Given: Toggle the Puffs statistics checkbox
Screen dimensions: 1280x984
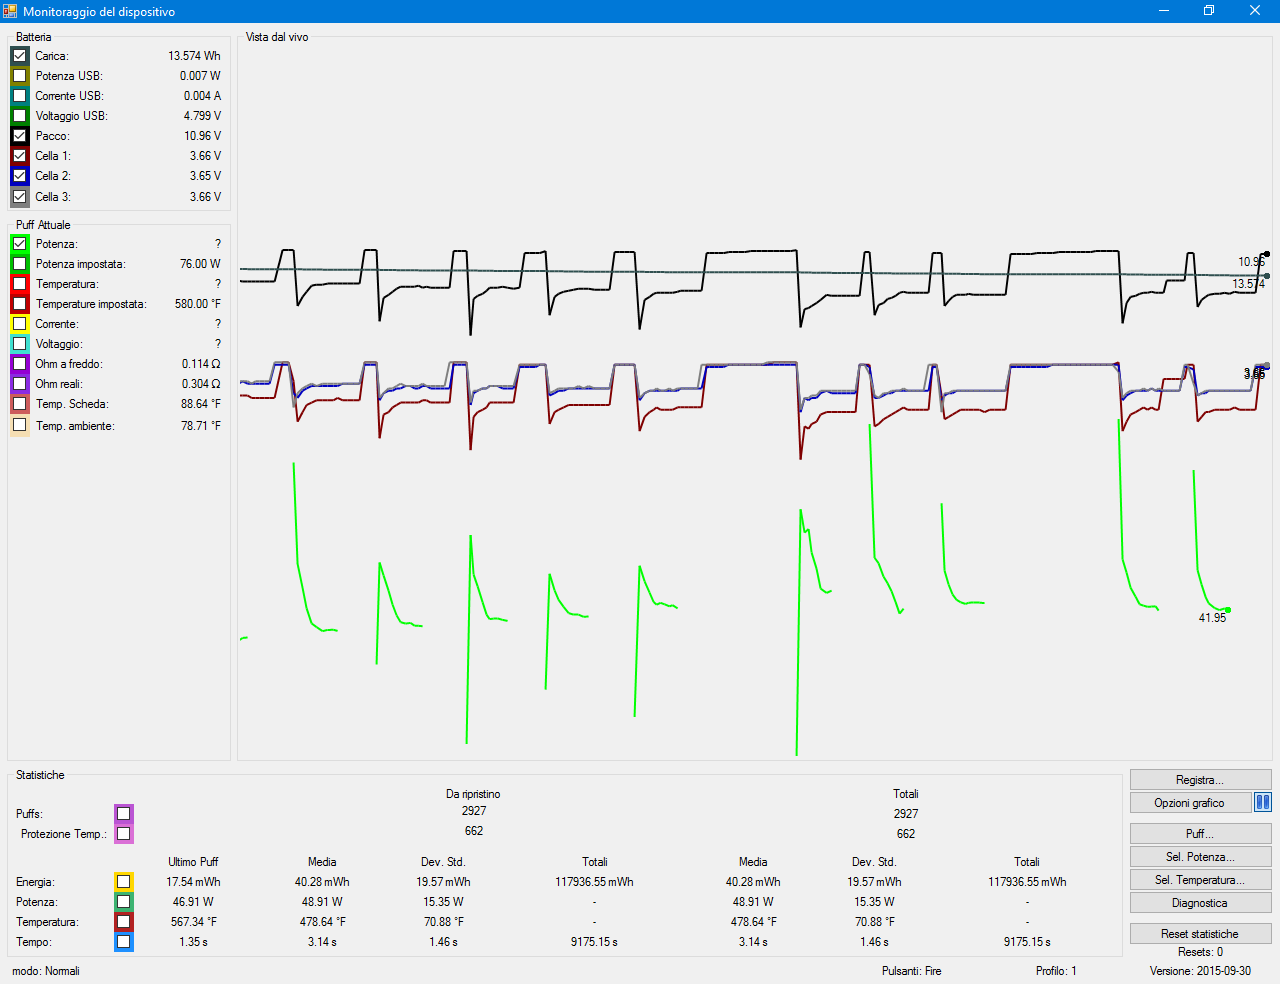Looking at the screenshot, I should (x=123, y=813).
